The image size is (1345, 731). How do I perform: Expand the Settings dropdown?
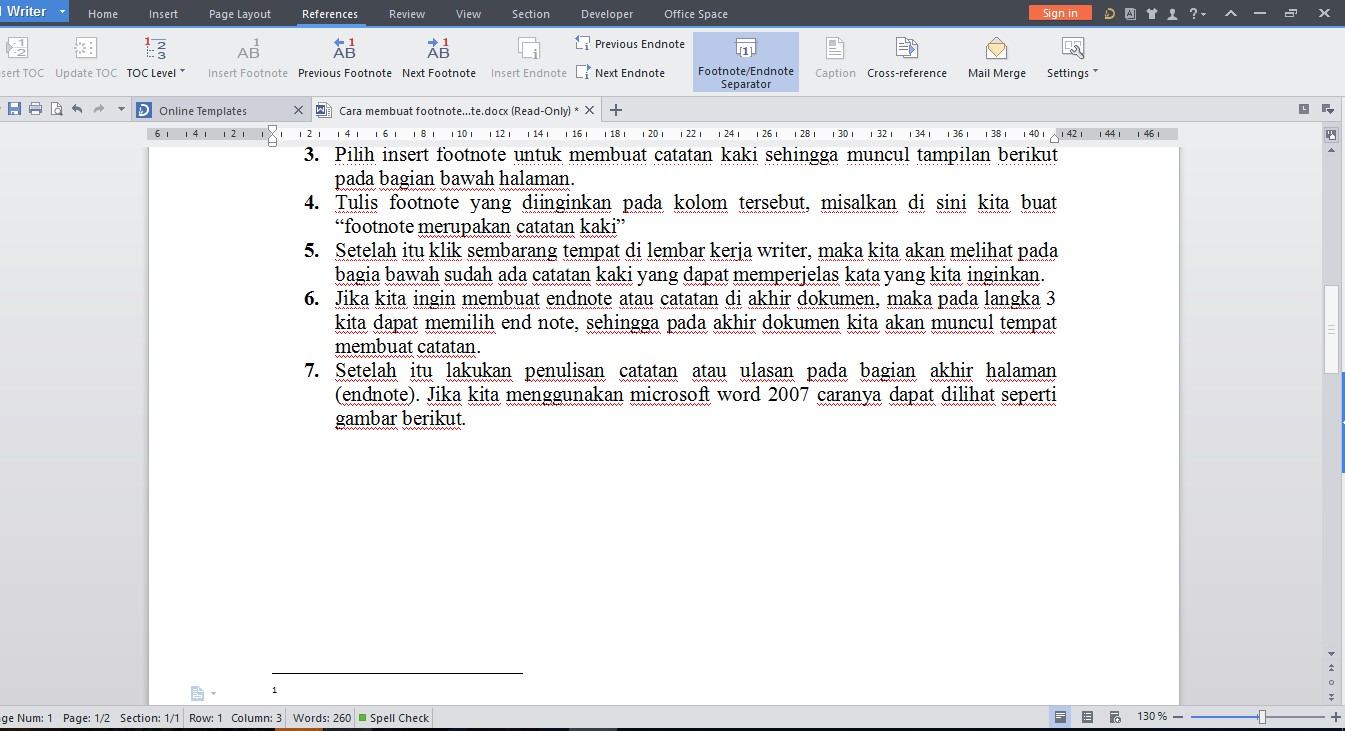[x=1071, y=72]
